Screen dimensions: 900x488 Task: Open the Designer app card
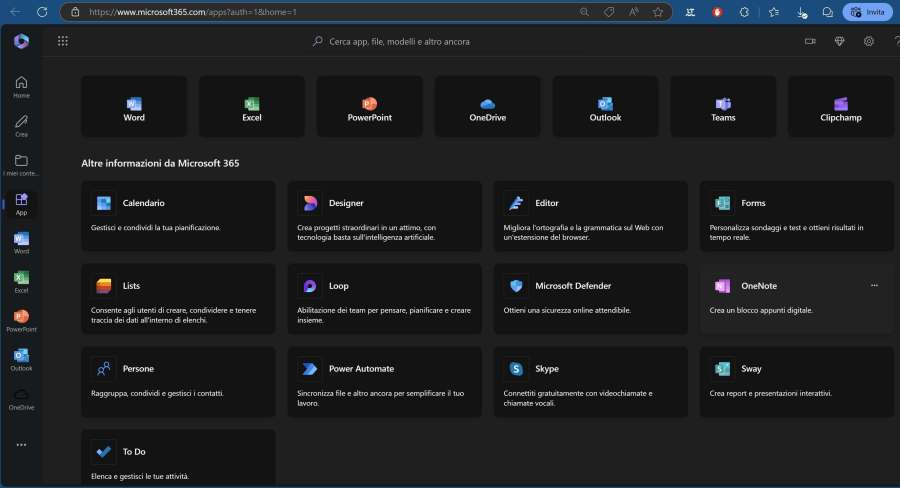pos(386,215)
